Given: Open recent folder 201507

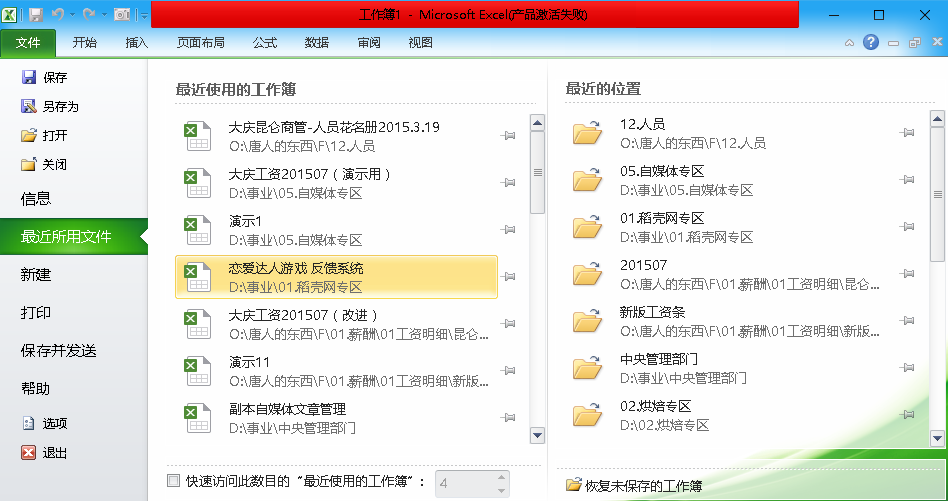Looking at the screenshot, I should [x=730, y=274].
